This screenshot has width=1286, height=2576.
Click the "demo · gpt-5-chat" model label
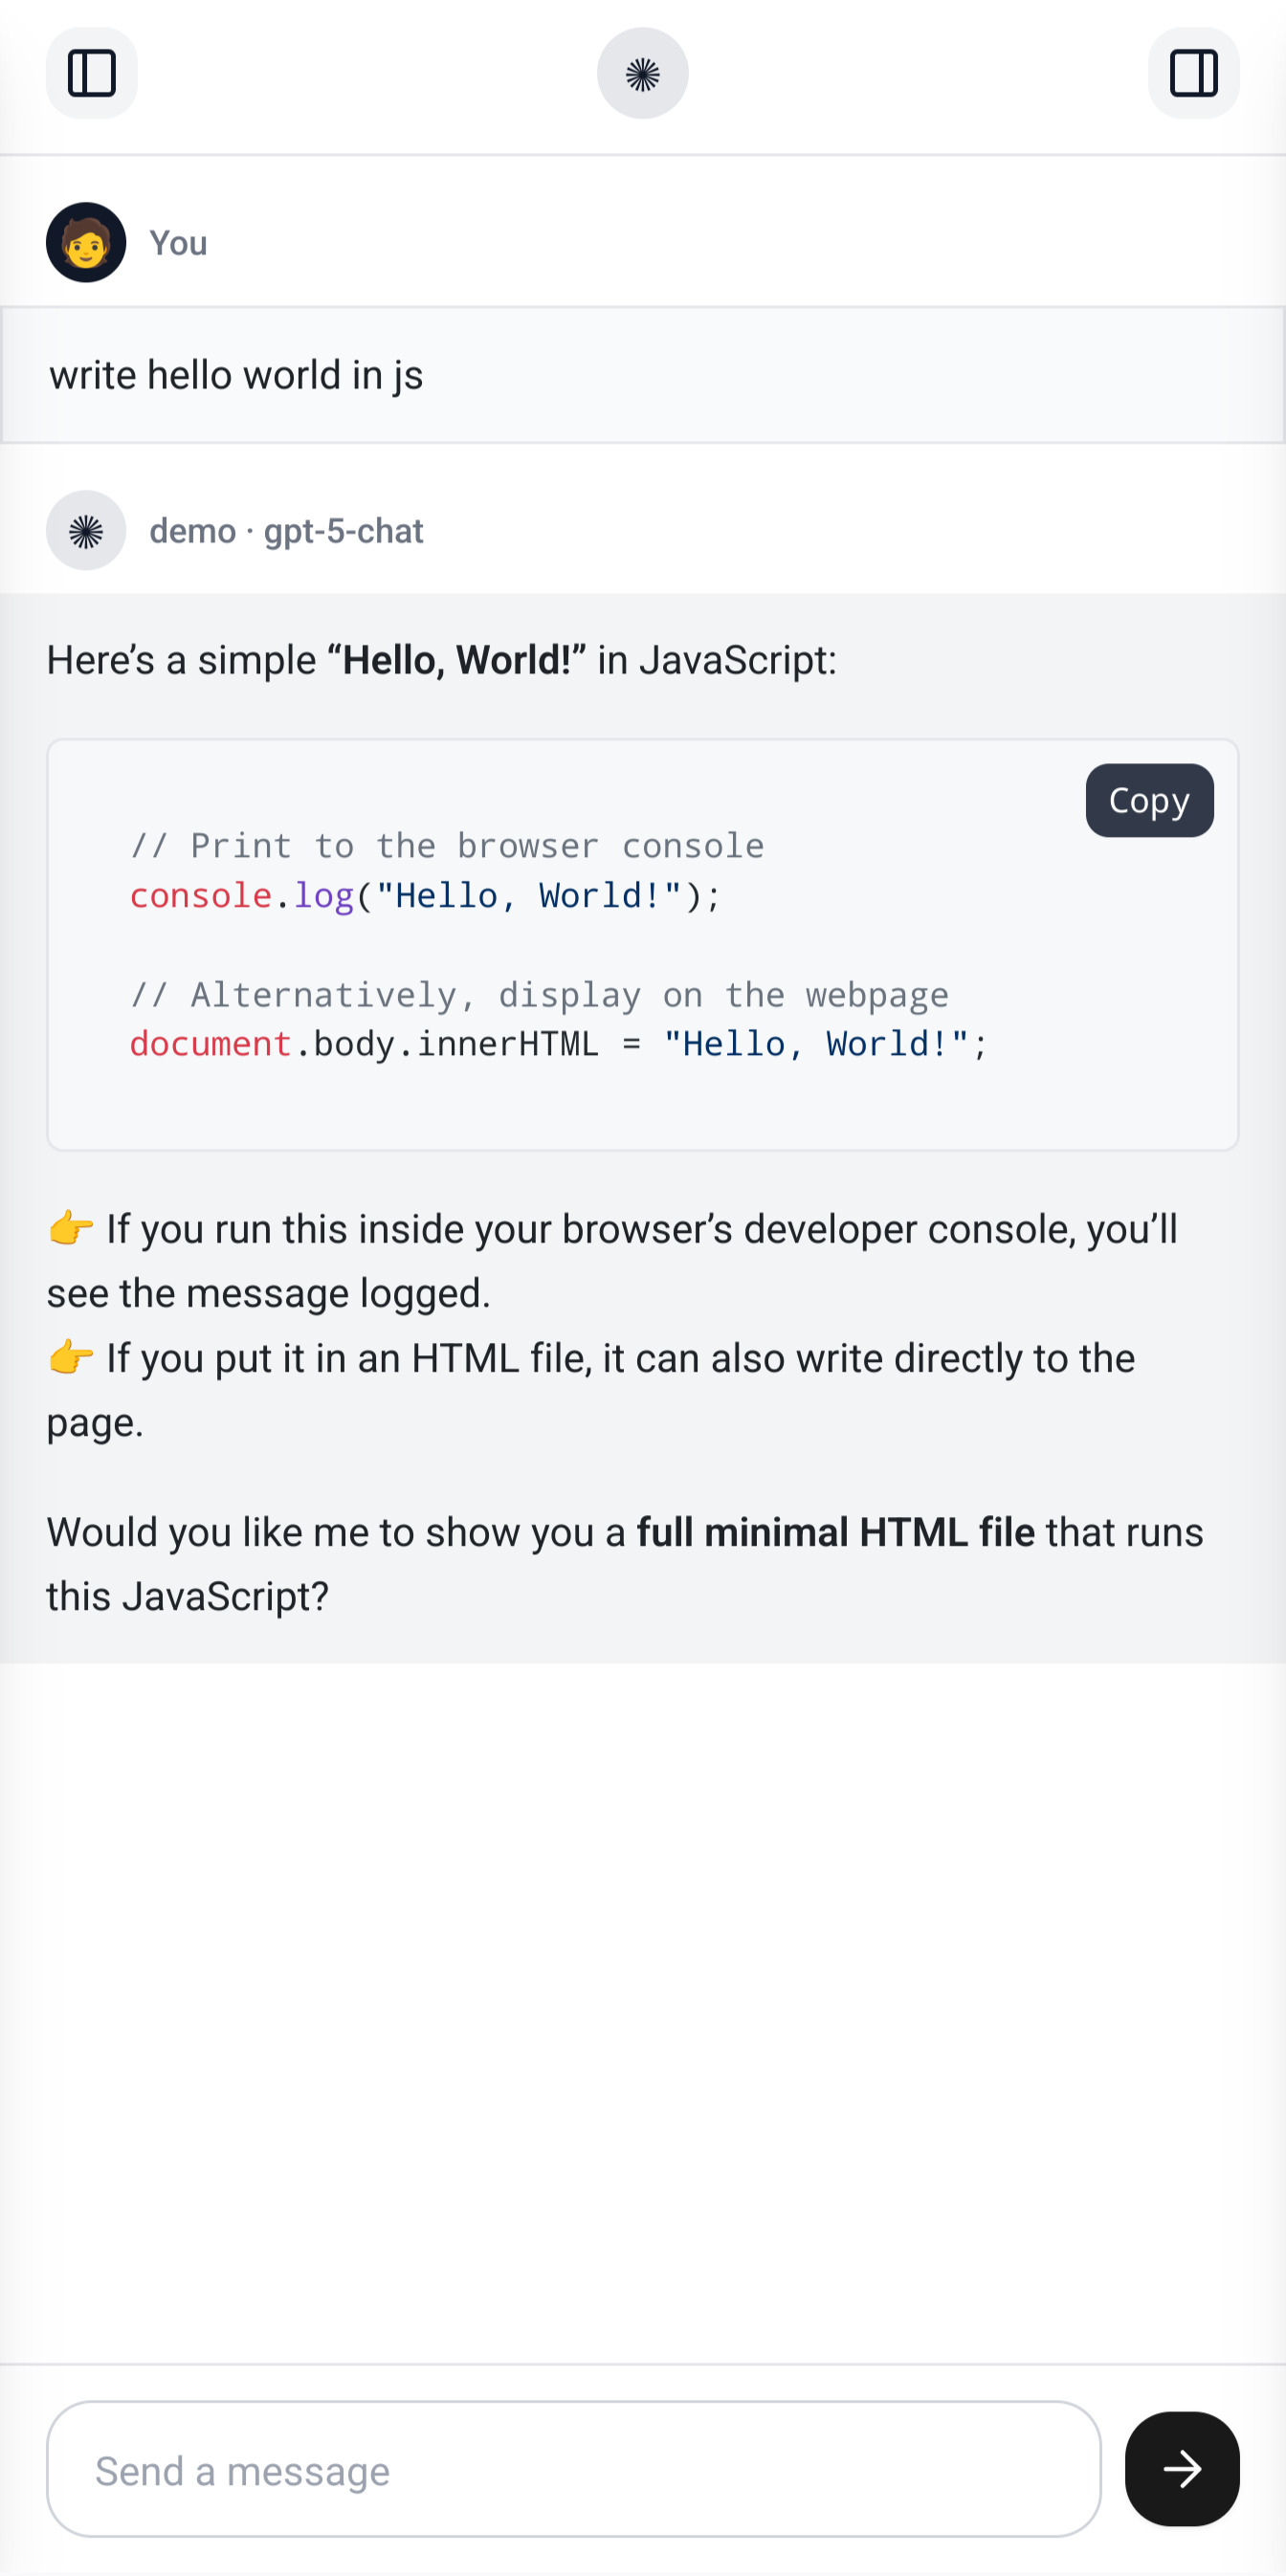[x=286, y=531]
